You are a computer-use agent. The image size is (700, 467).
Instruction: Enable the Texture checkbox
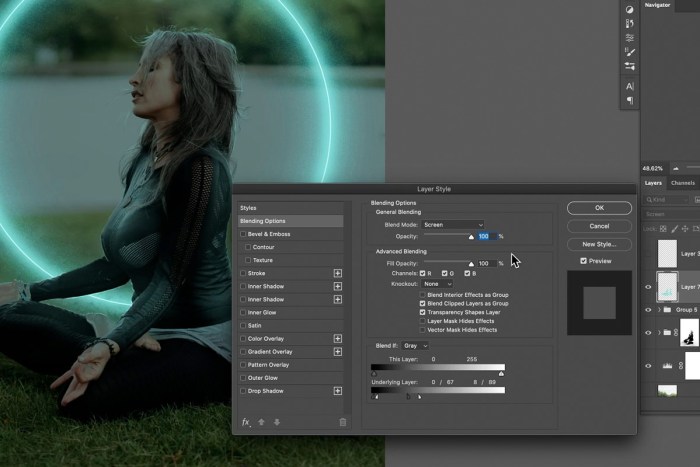tap(248, 260)
